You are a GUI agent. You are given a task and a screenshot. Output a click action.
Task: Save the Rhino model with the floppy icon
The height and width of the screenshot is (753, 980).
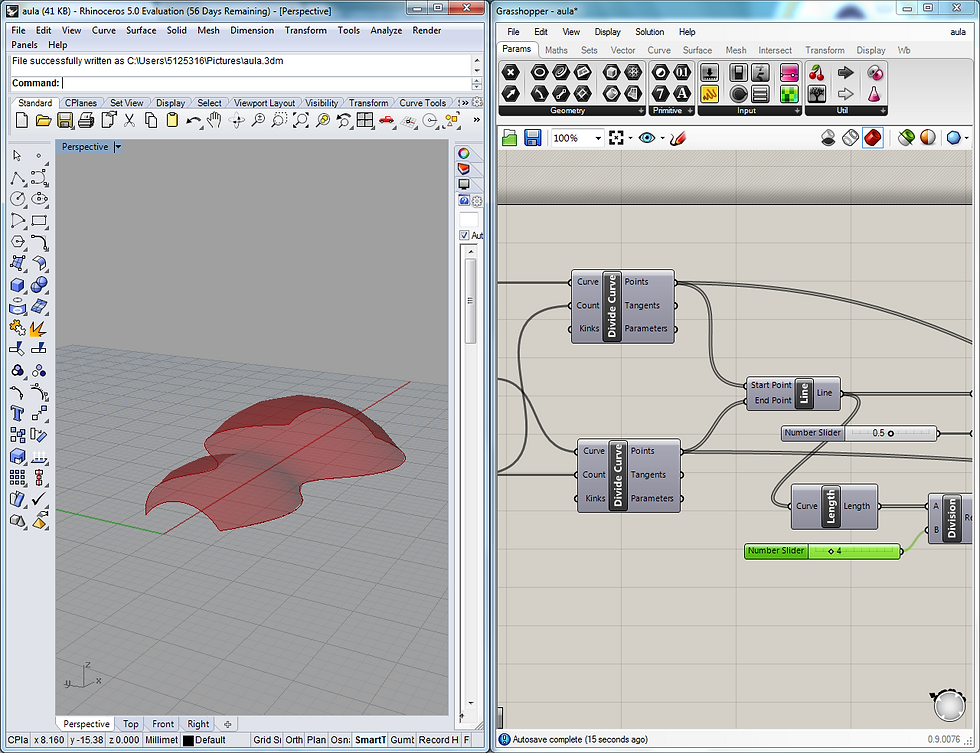pyautogui.click(x=64, y=121)
